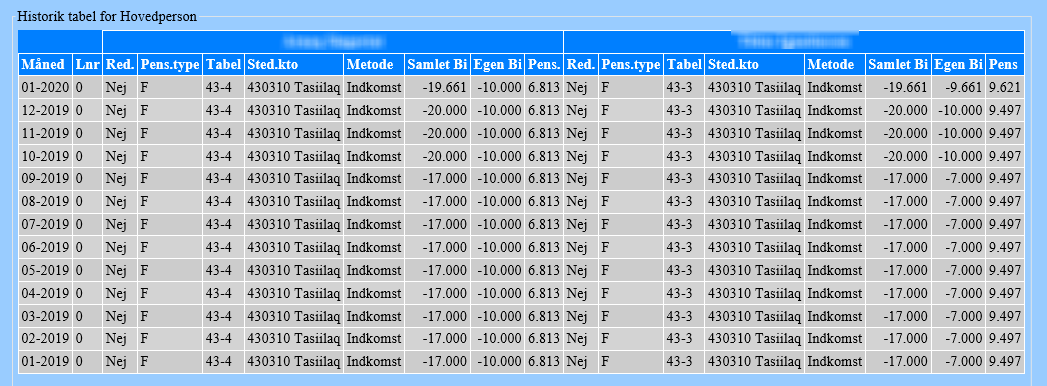Click the Historik tabel for Hovedperson title
Image resolution: width=1047 pixels, height=386 pixels.
(107, 17)
